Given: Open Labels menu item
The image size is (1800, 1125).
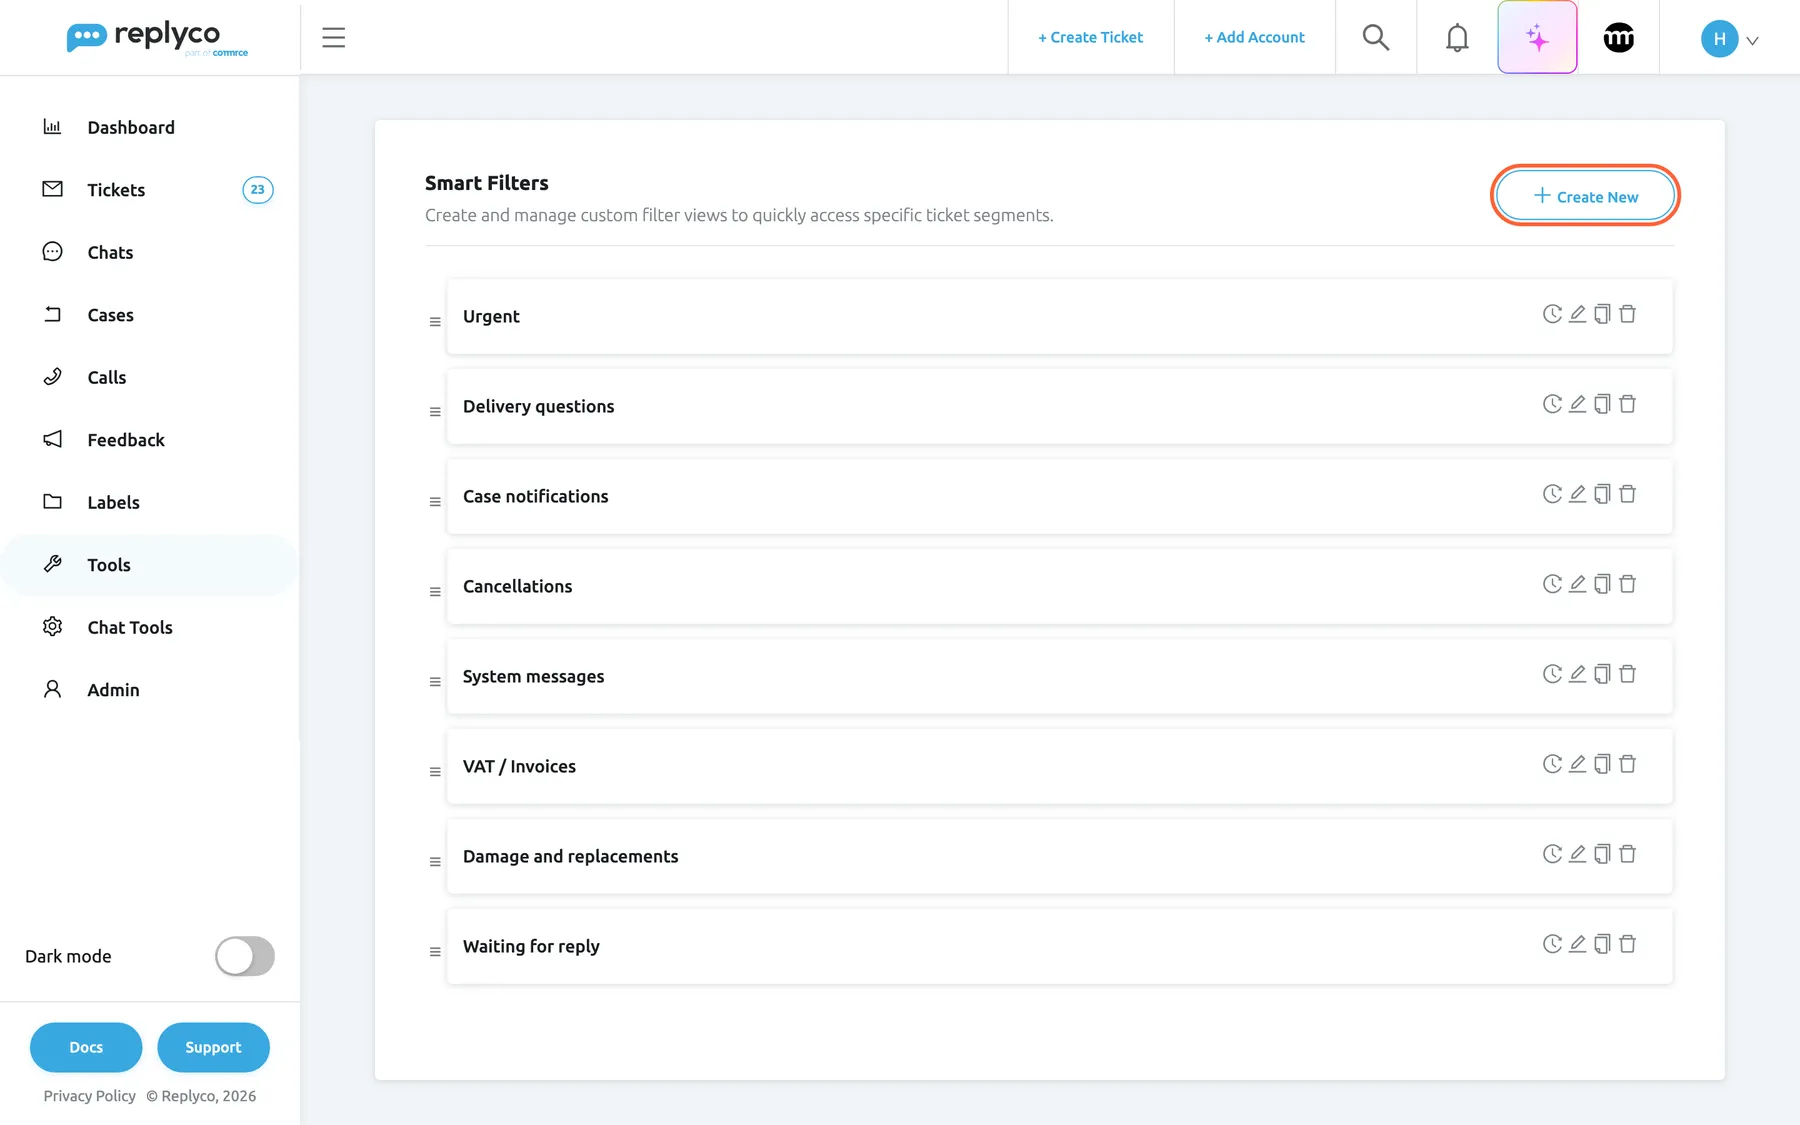Looking at the screenshot, I should (x=150, y=502).
